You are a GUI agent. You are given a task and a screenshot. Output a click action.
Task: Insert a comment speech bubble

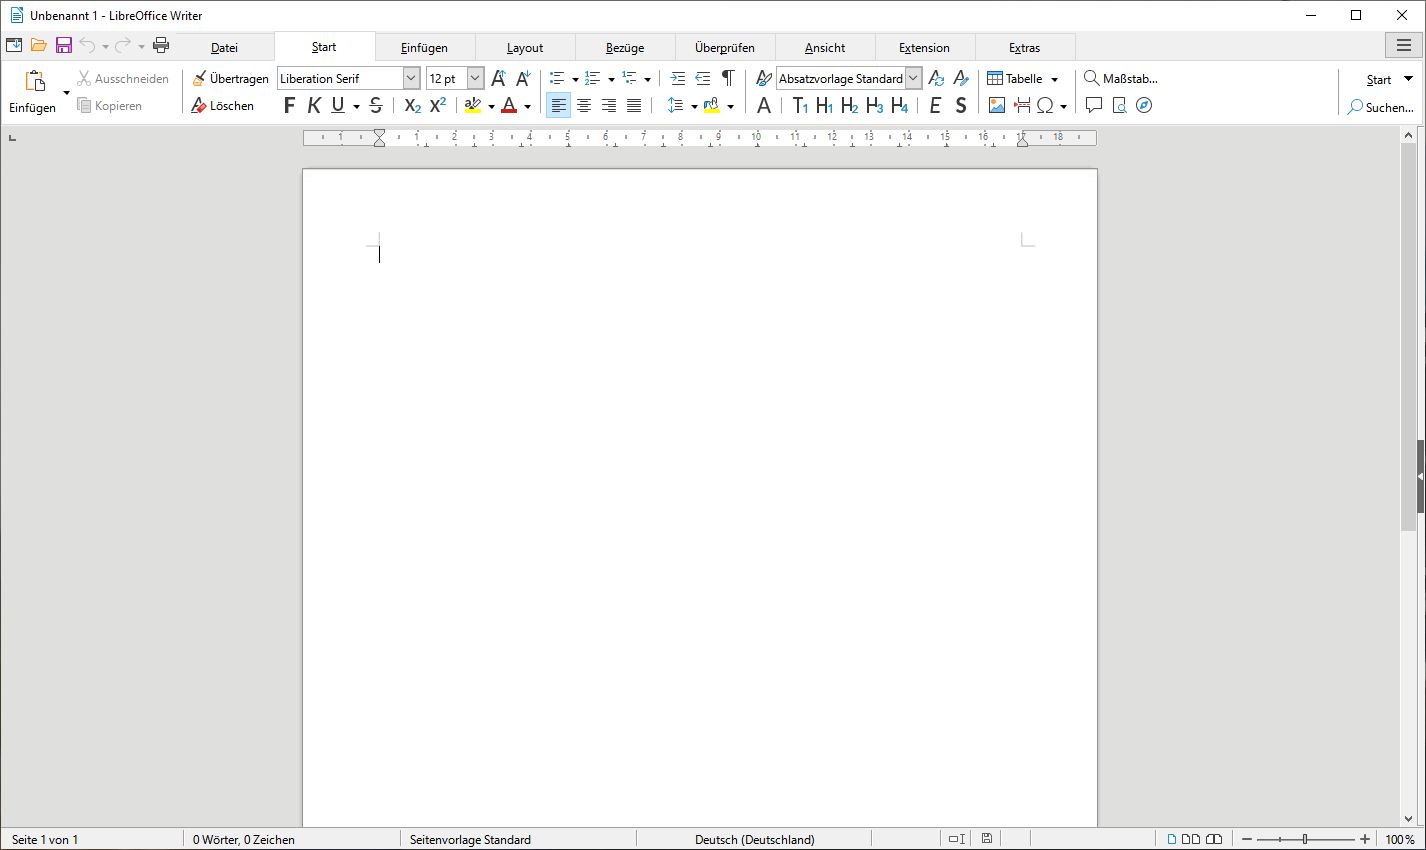(x=1094, y=105)
